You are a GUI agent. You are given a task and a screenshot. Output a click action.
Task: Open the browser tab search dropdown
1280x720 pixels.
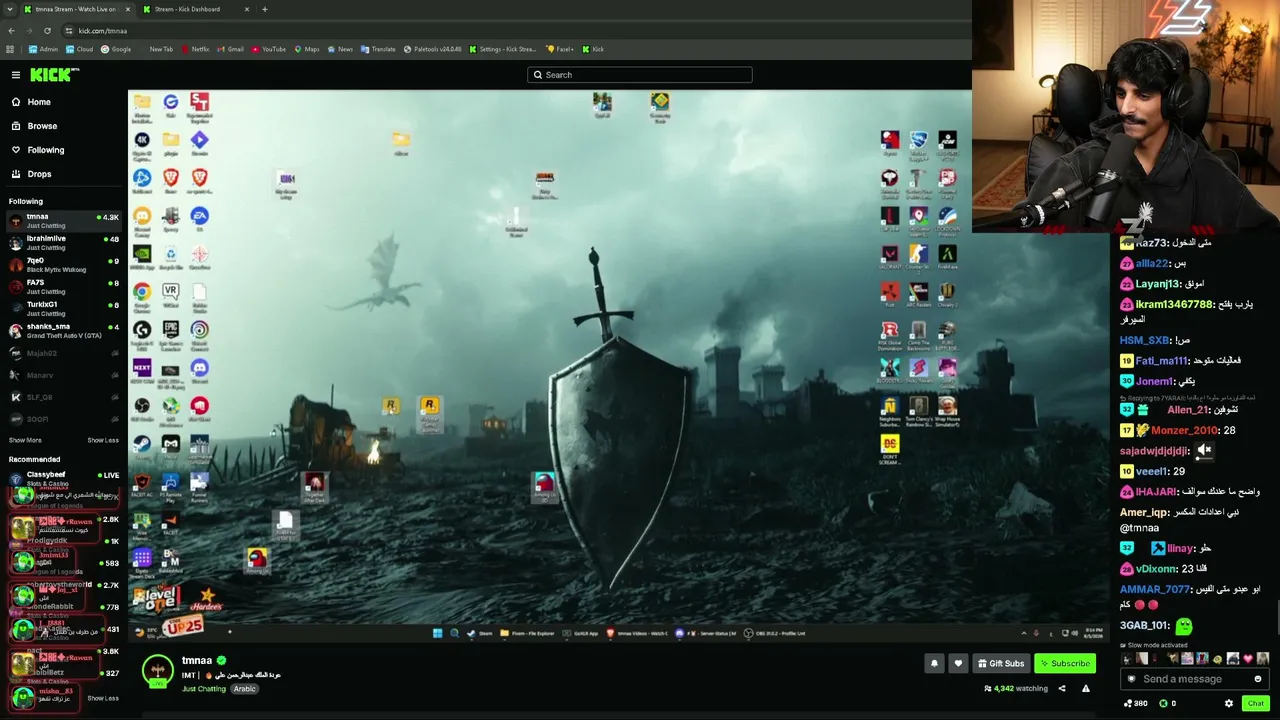tap(10, 9)
